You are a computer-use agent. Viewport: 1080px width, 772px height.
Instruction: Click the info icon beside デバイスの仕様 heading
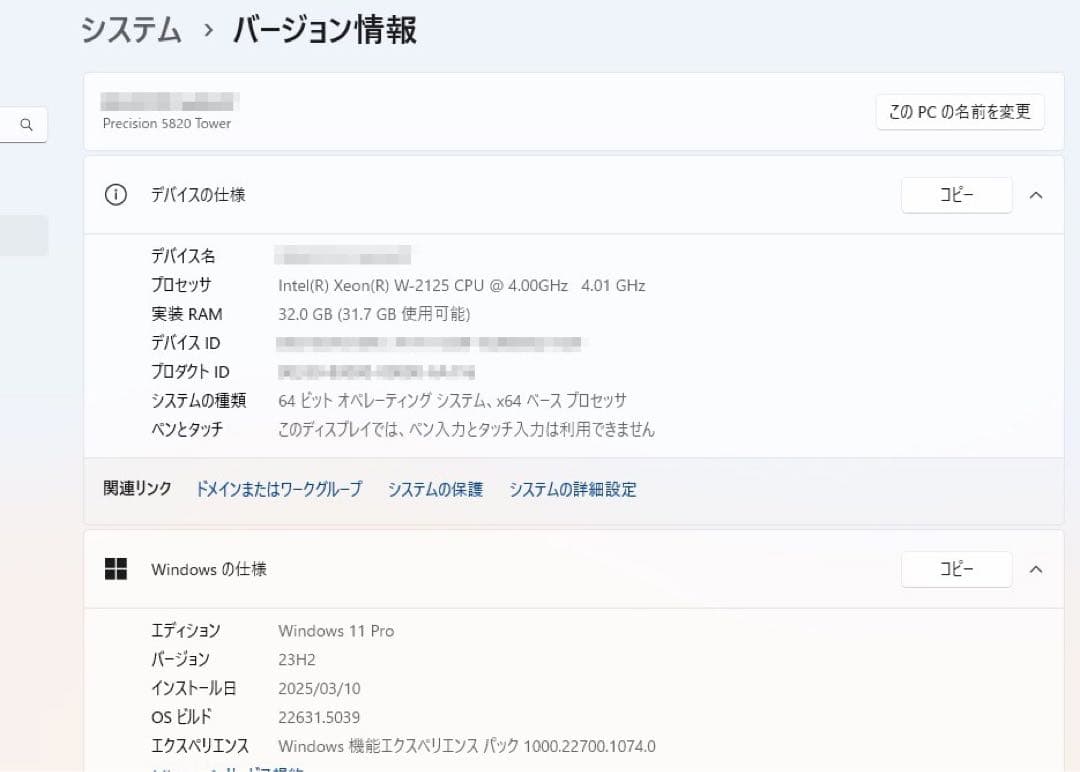click(115, 195)
